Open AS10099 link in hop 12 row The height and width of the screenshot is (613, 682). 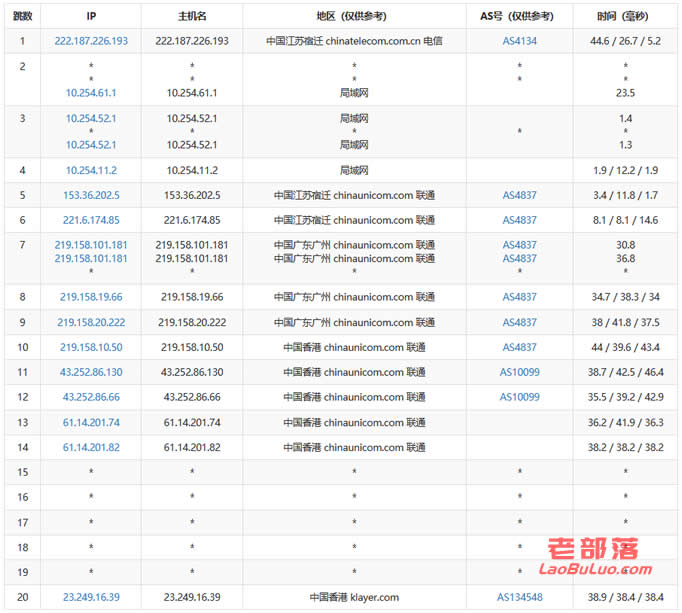519,397
